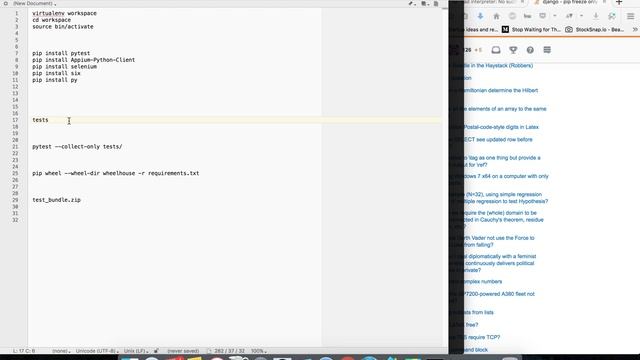The height and width of the screenshot is (360, 640).
Task: Open the 100% zoom dropdown
Action: tap(259, 351)
